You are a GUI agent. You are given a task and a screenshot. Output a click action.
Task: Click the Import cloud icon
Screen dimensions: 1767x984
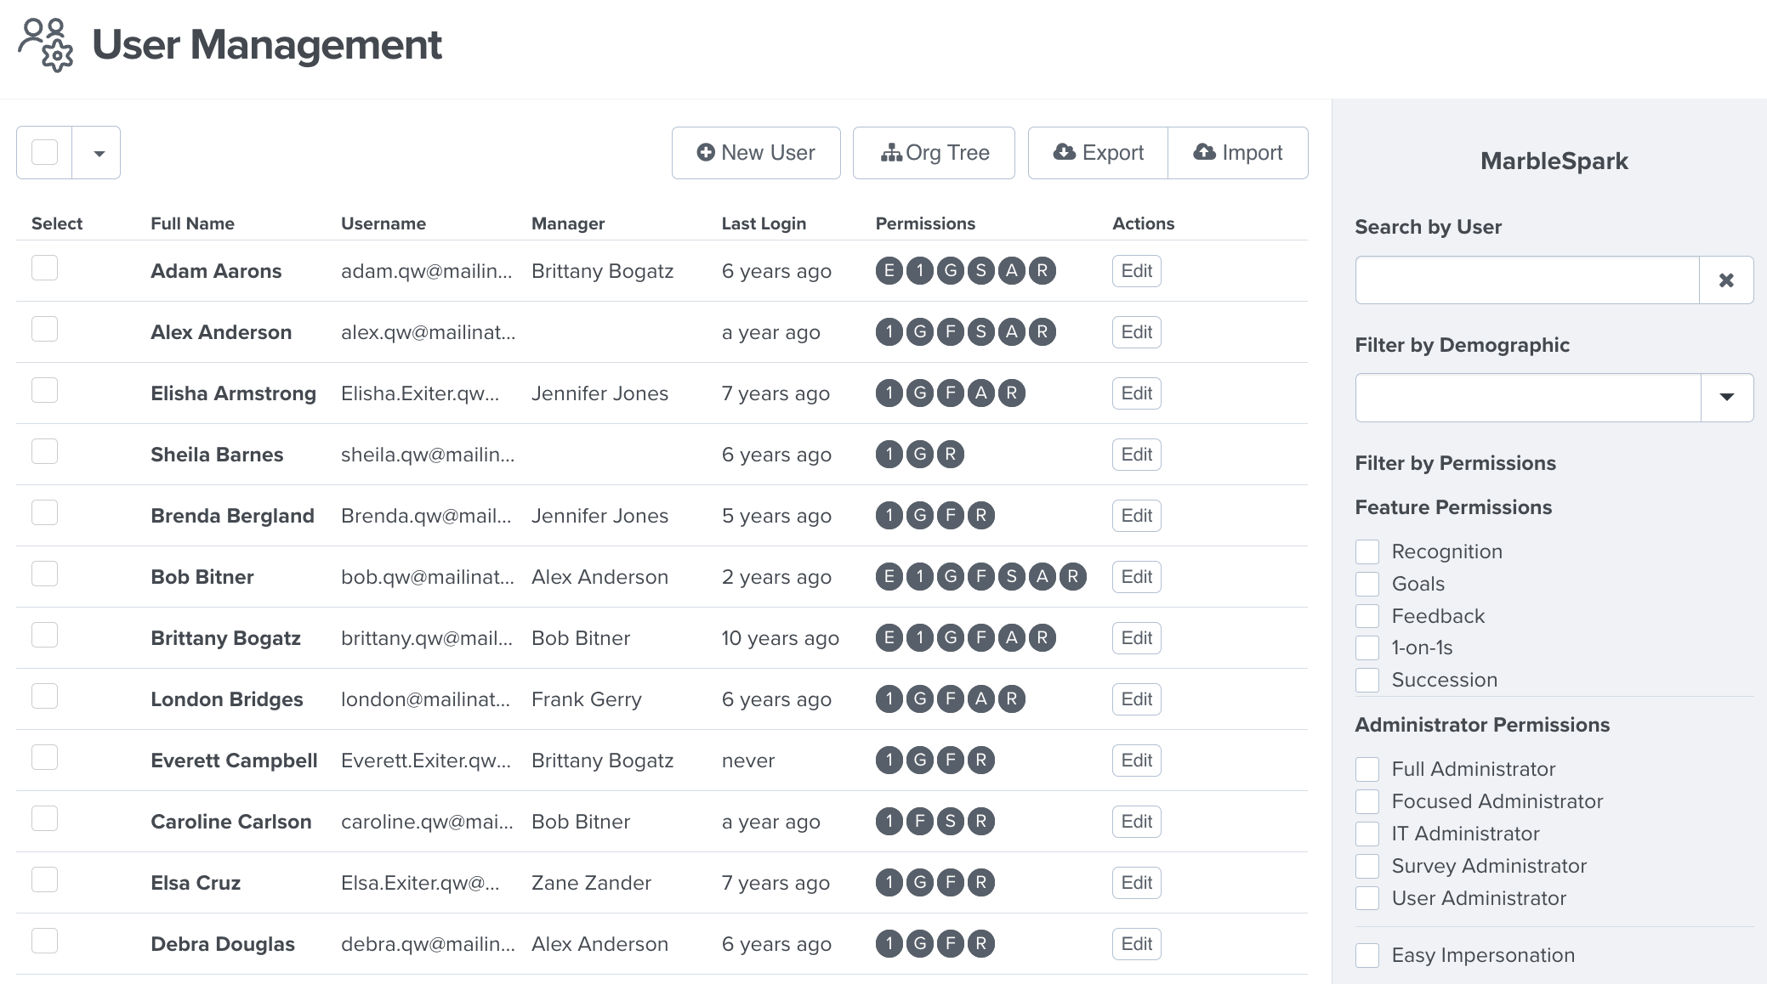pos(1203,152)
